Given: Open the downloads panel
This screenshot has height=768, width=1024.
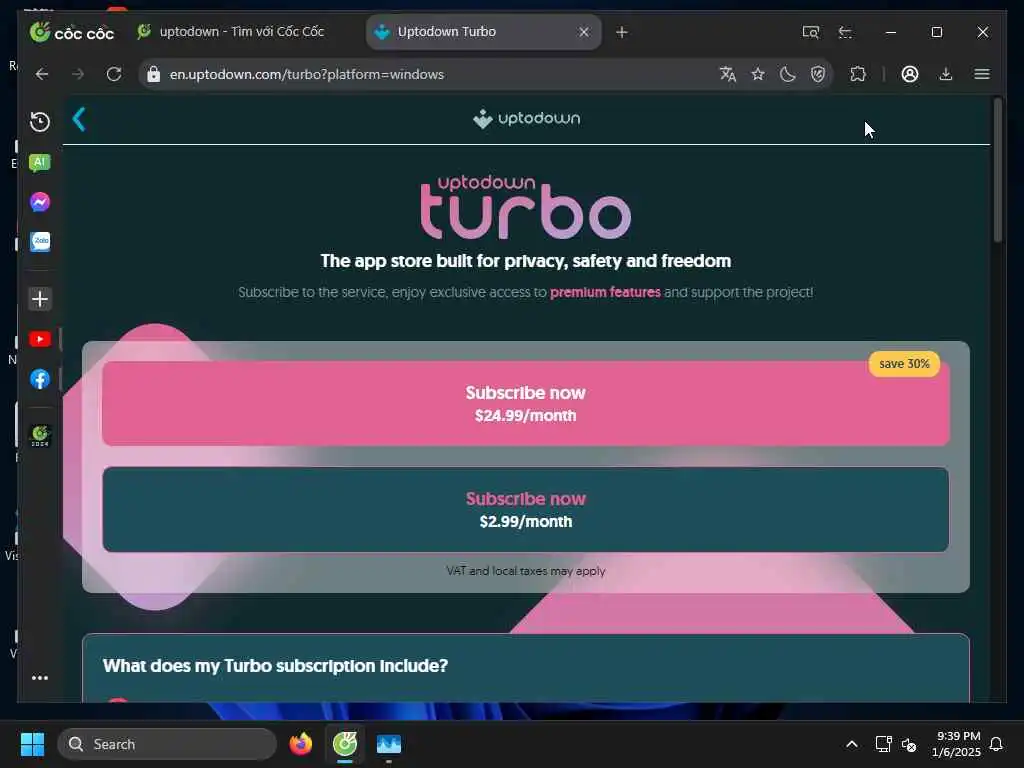Looking at the screenshot, I should tap(946, 74).
